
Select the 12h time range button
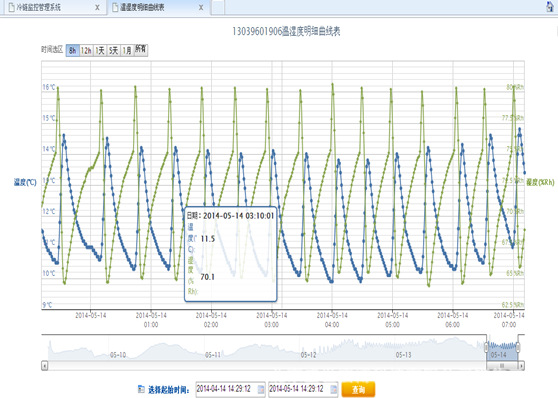pos(86,50)
